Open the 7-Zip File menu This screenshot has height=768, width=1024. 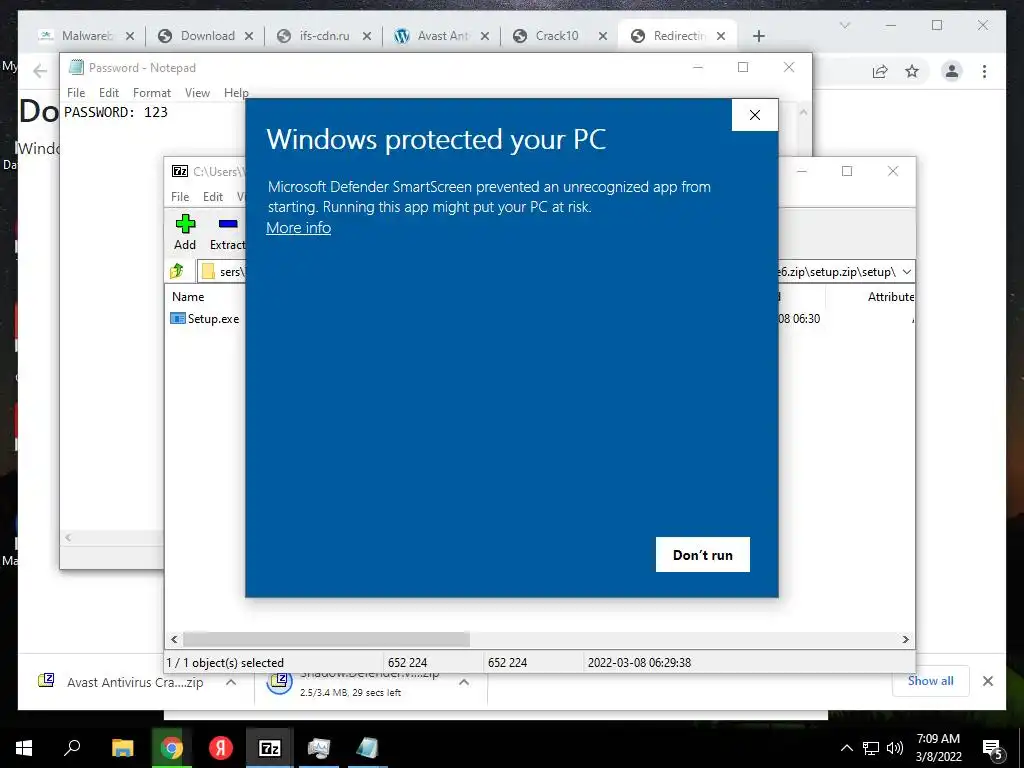pos(180,197)
